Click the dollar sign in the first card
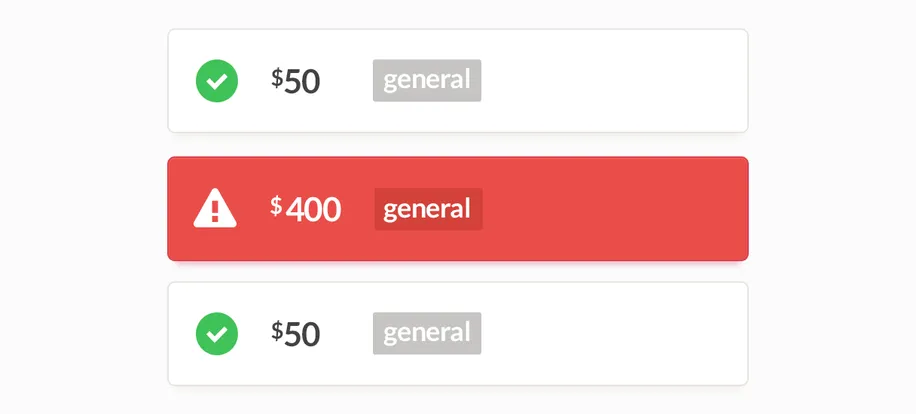This screenshot has width=916, height=414. point(277,77)
